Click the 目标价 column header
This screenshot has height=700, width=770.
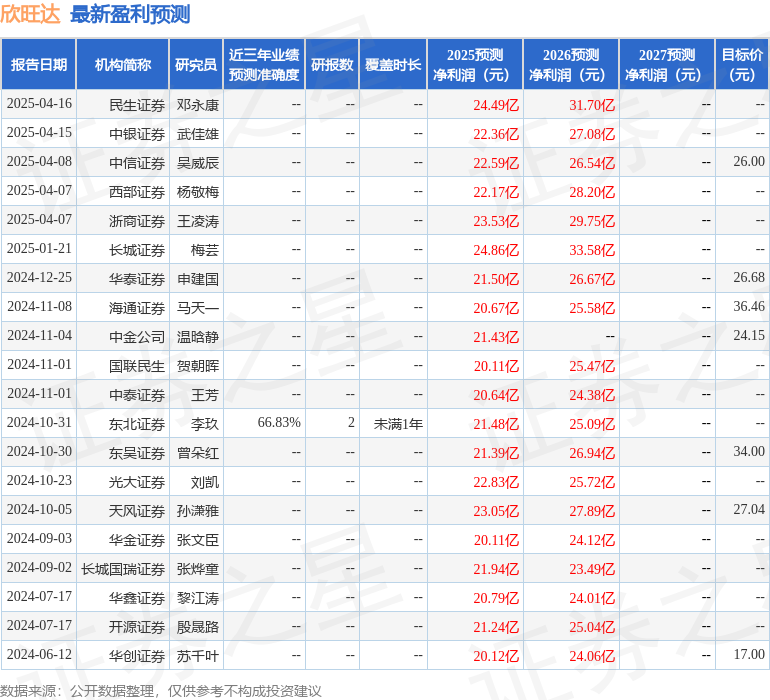click(742, 65)
